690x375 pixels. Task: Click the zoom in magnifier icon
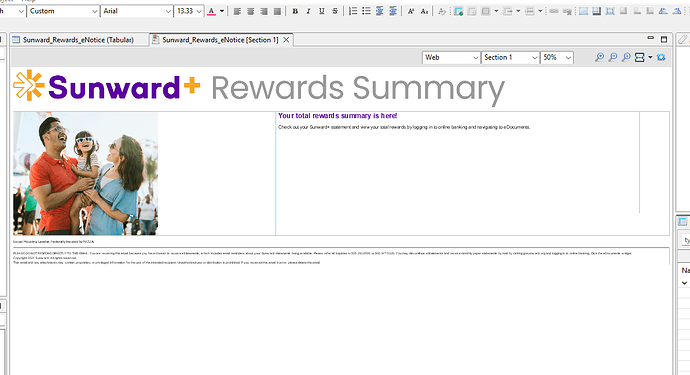(x=599, y=57)
